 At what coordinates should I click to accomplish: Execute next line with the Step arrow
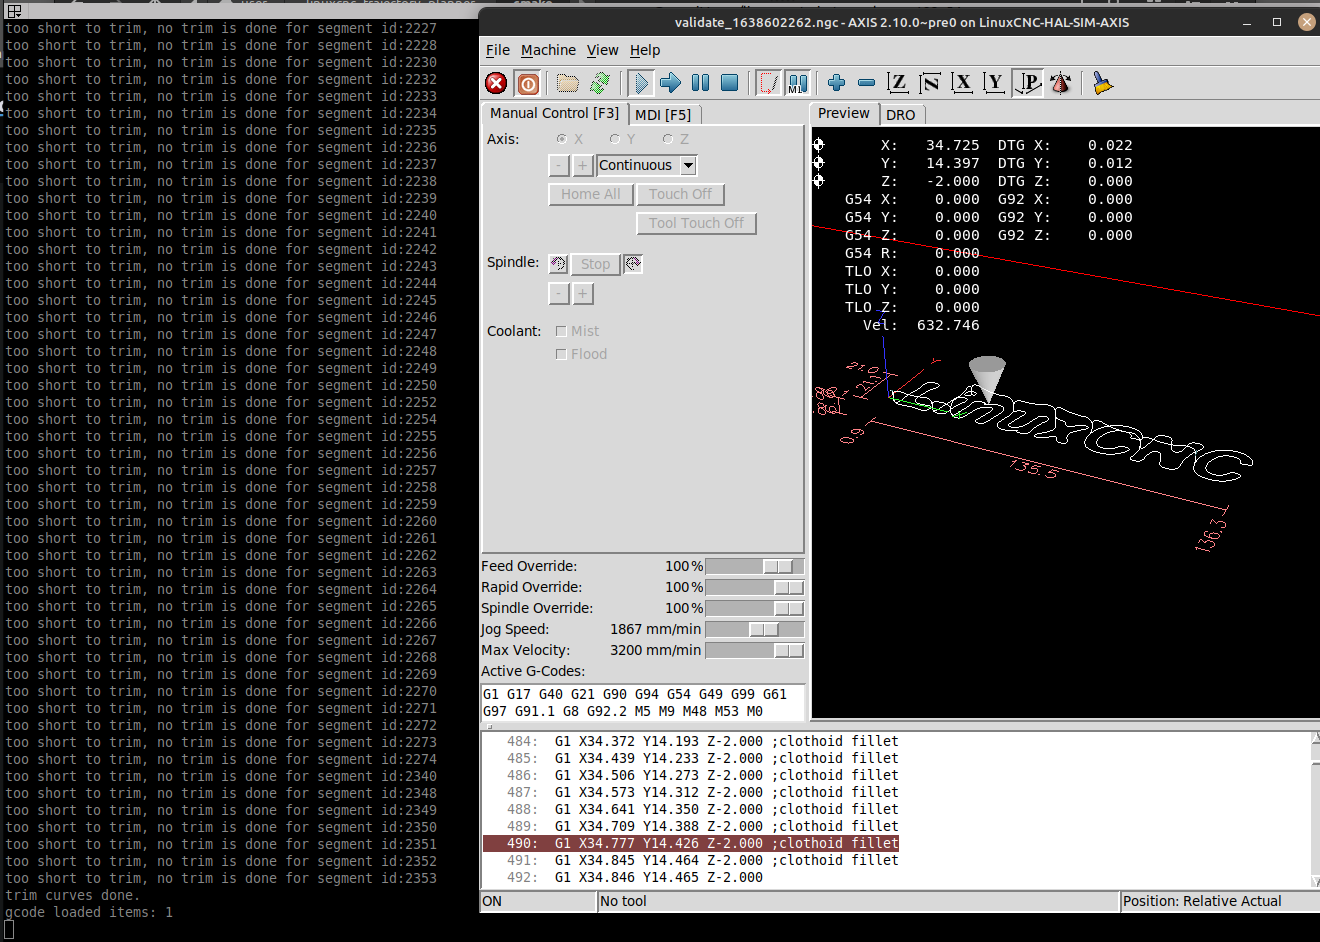[671, 83]
